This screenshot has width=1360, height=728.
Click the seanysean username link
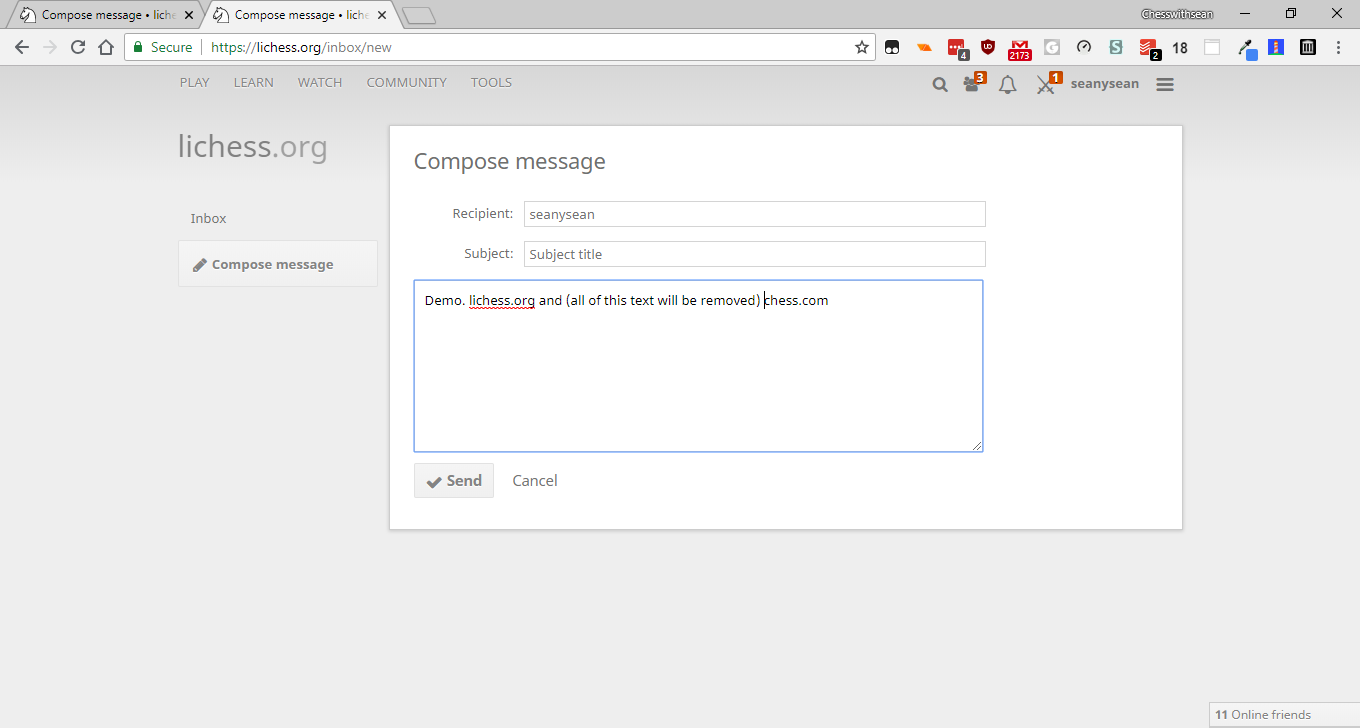(1105, 84)
